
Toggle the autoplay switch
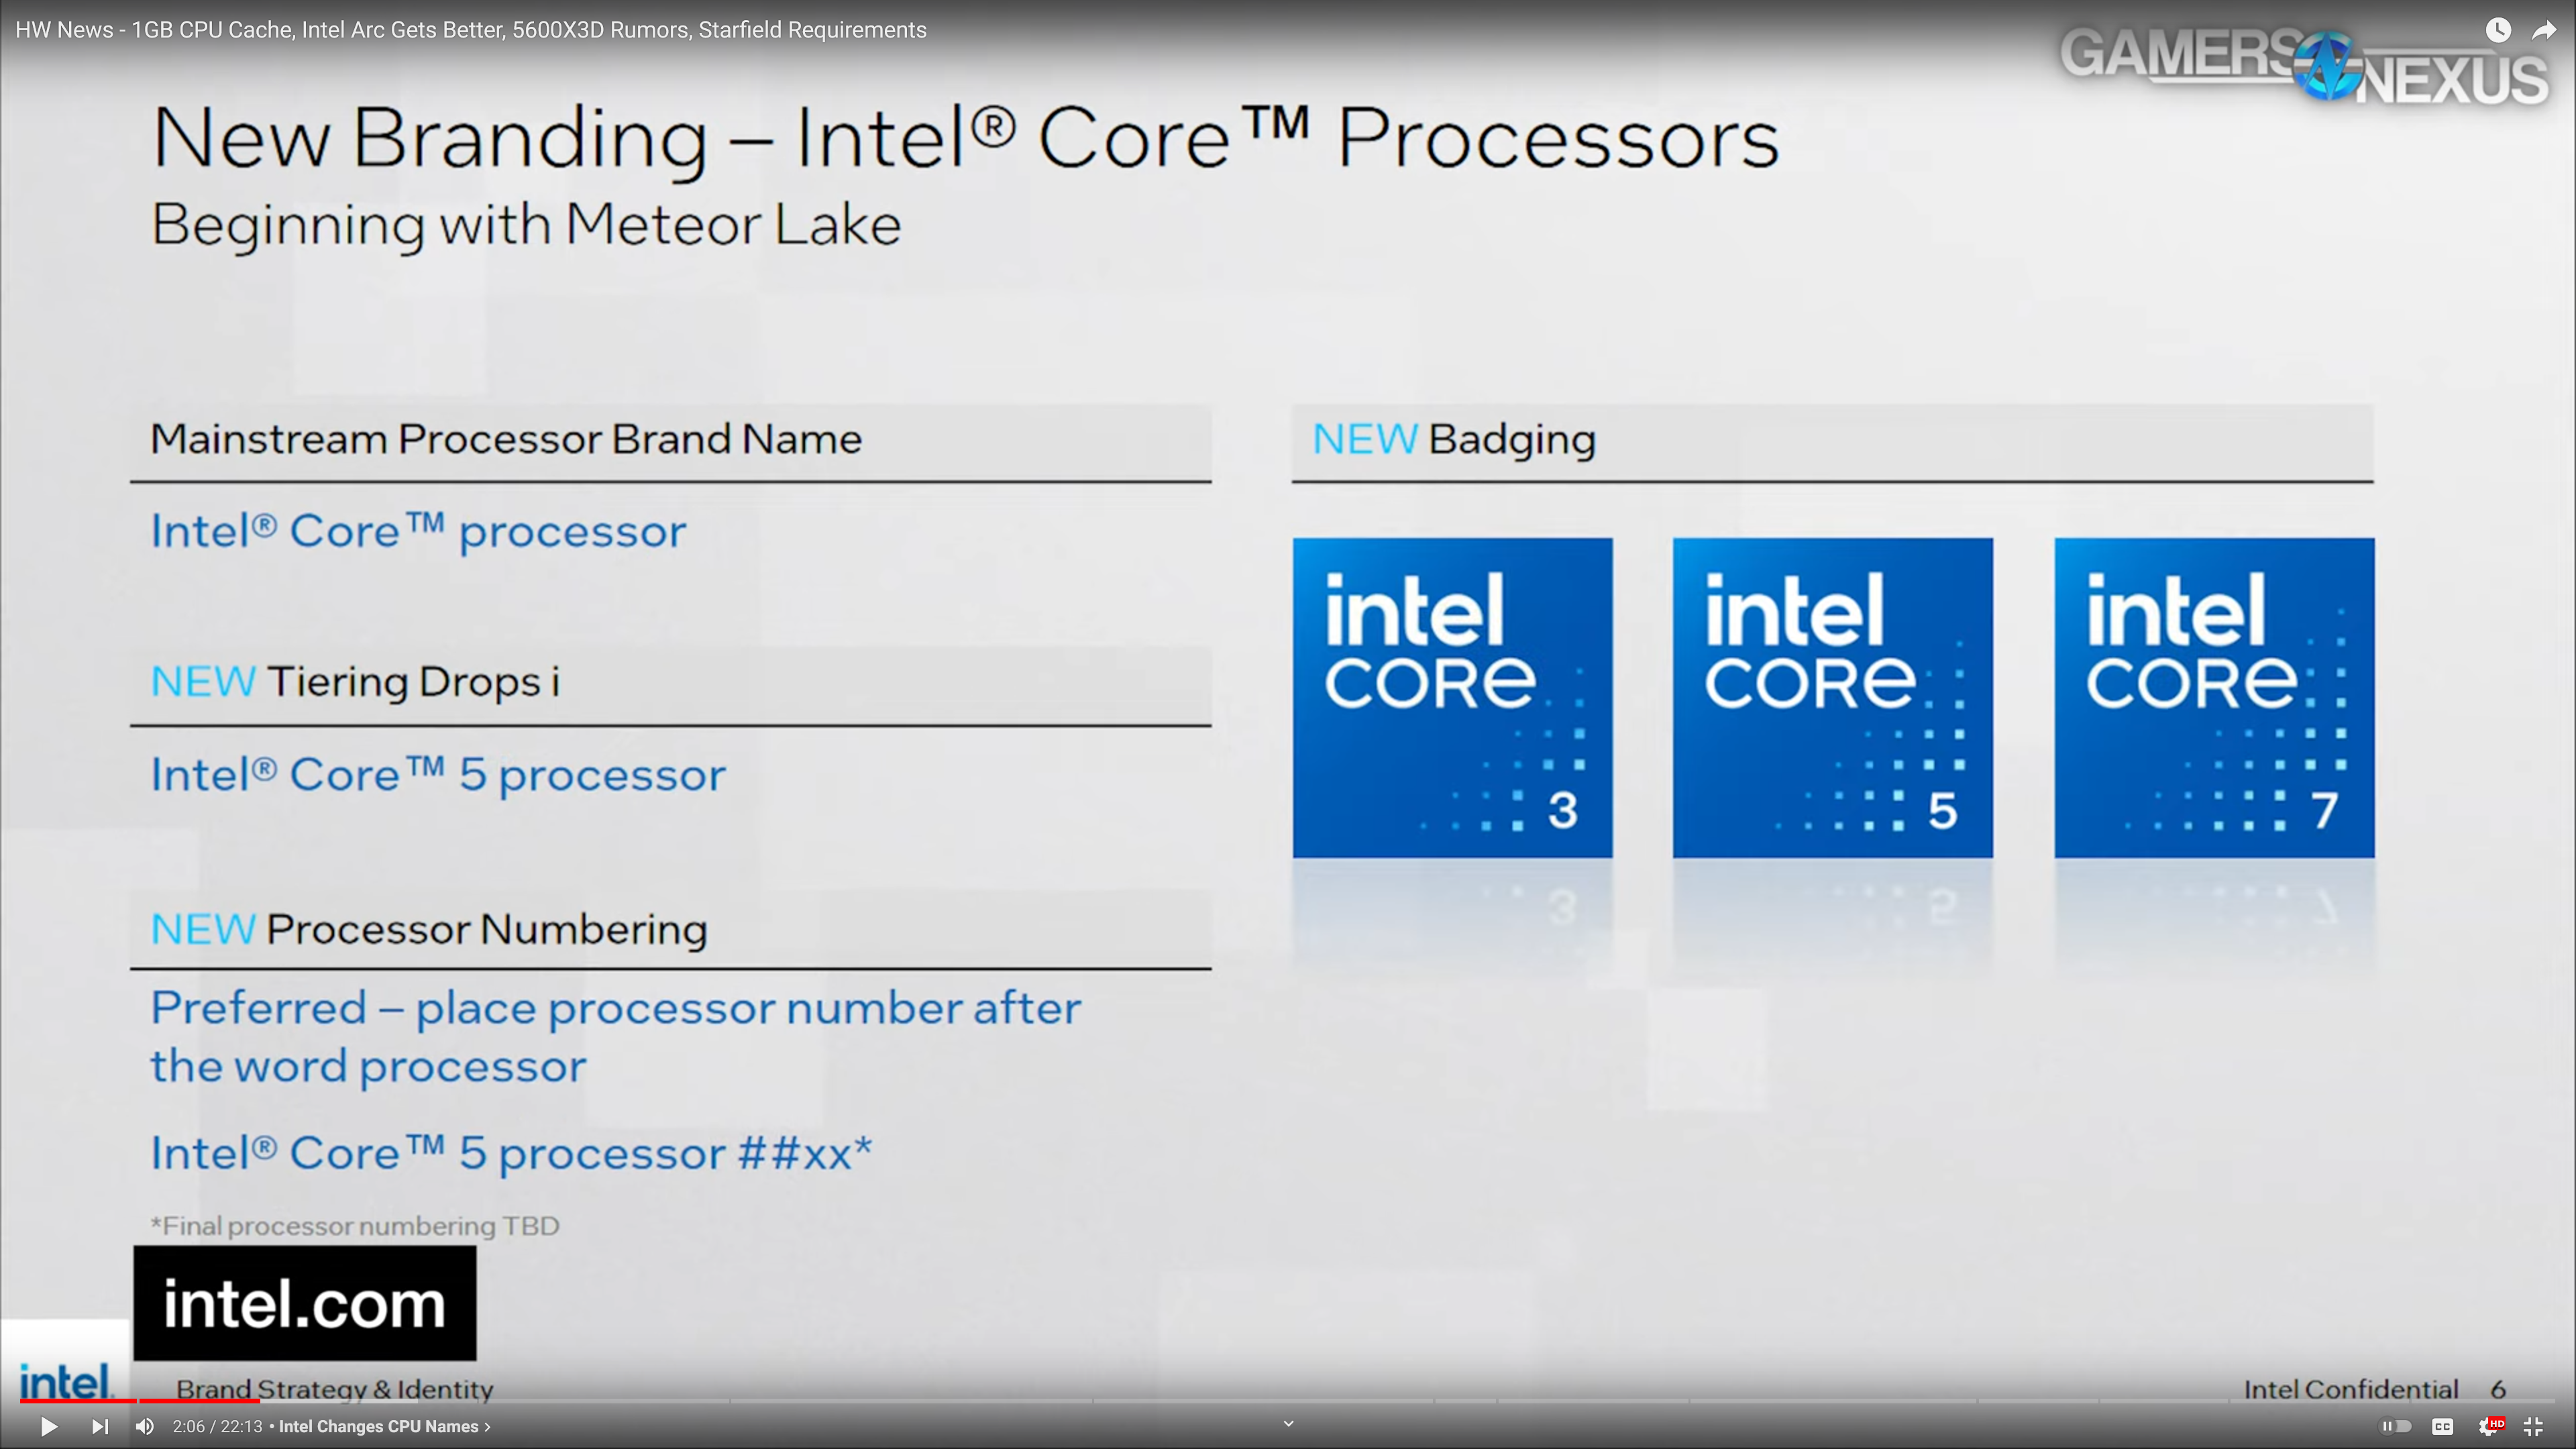(2396, 1426)
